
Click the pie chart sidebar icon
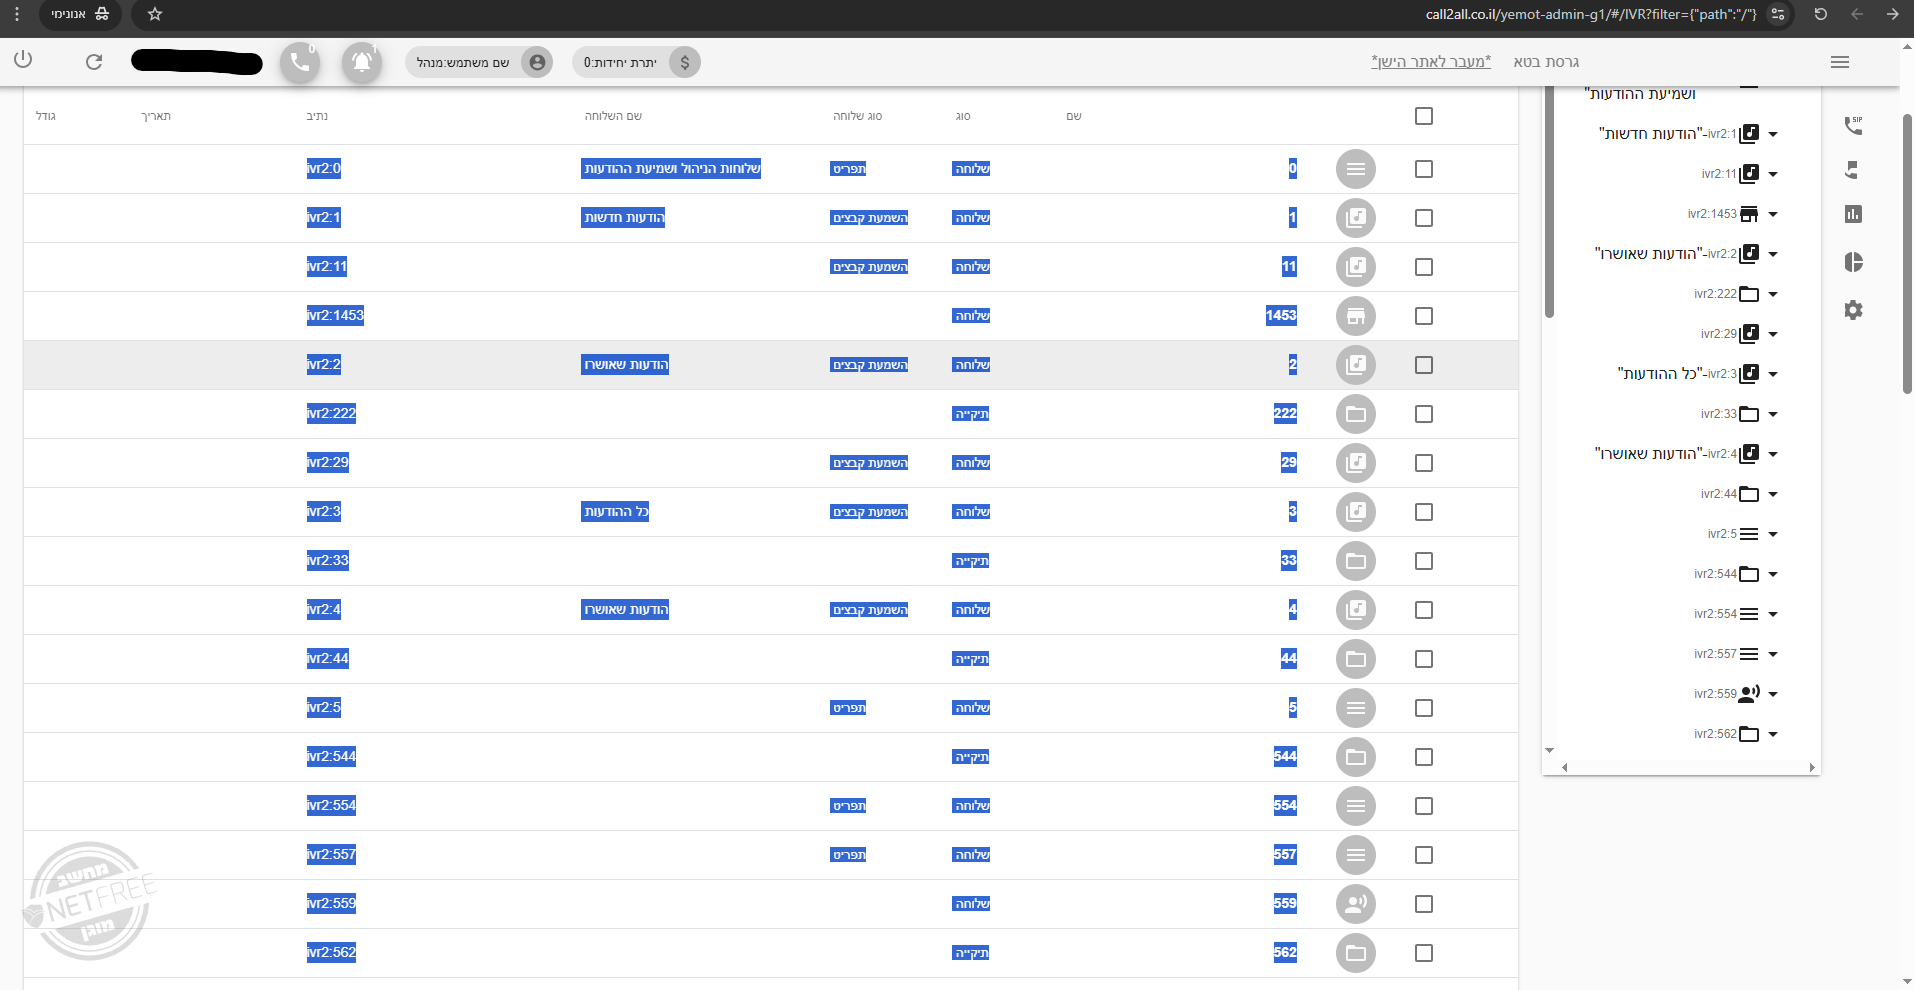[1853, 262]
